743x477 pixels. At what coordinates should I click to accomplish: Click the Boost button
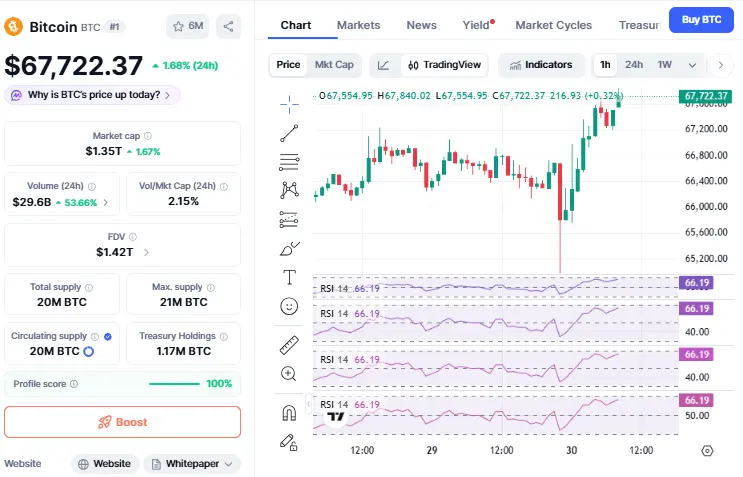(x=123, y=422)
